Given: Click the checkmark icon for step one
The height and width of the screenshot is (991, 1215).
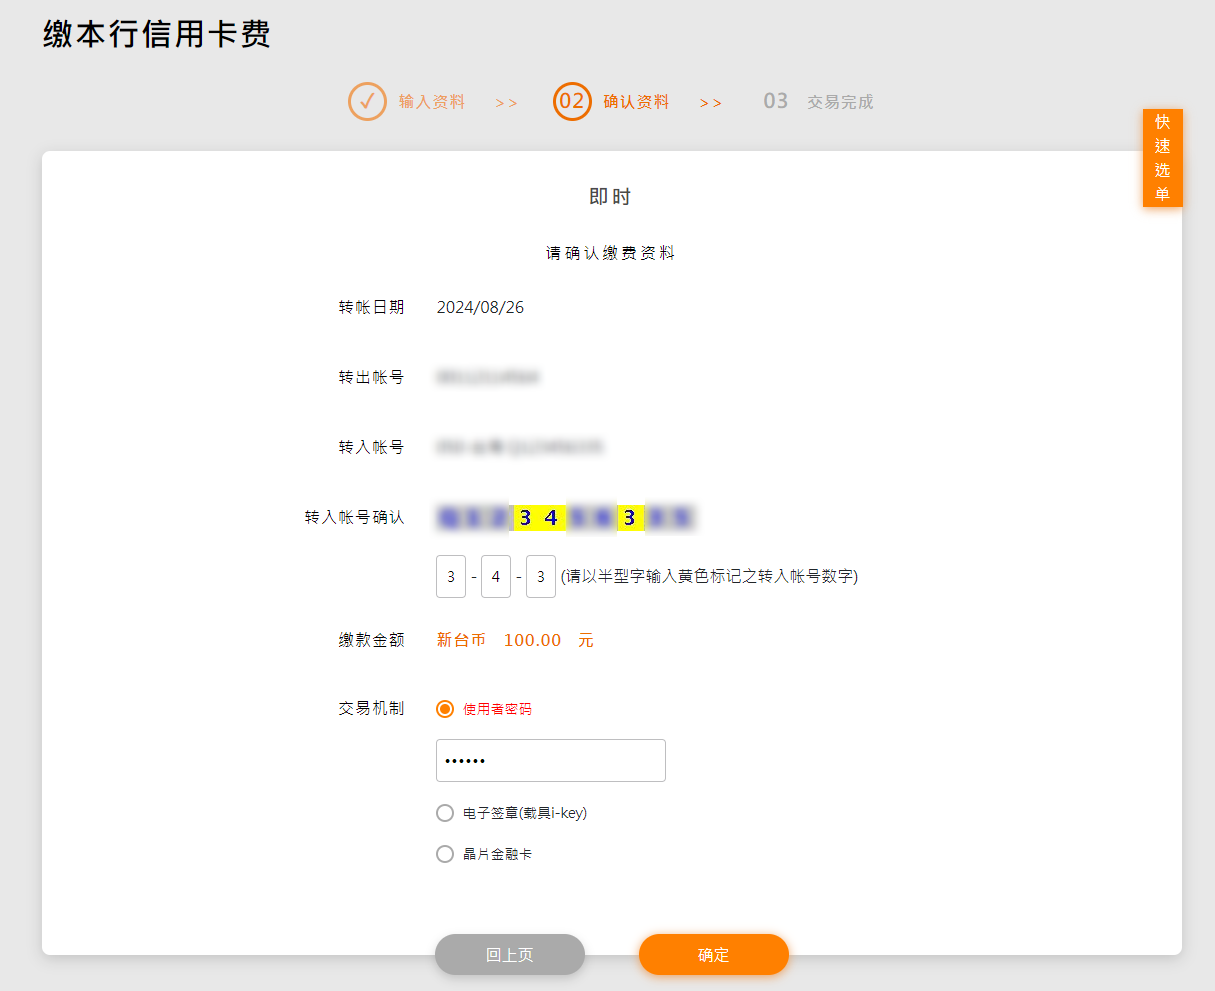Looking at the screenshot, I should pyautogui.click(x=367, y=102).
